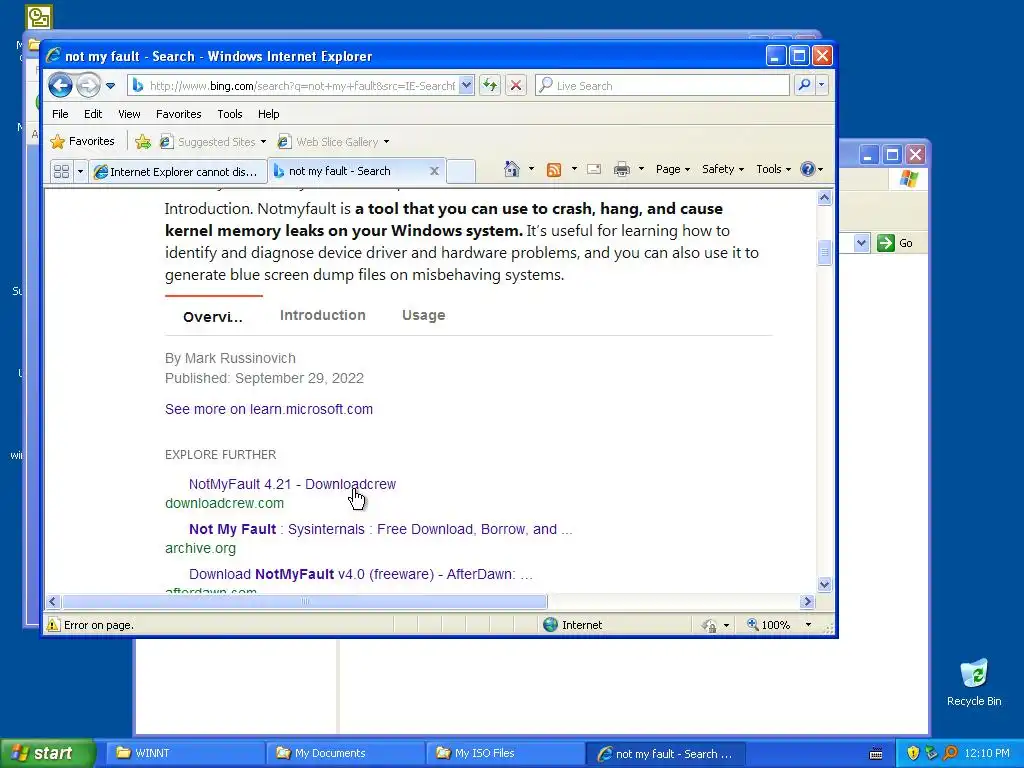Open the Page command menu
This screenshot has height=768, width=1024.
pos(673,169)
